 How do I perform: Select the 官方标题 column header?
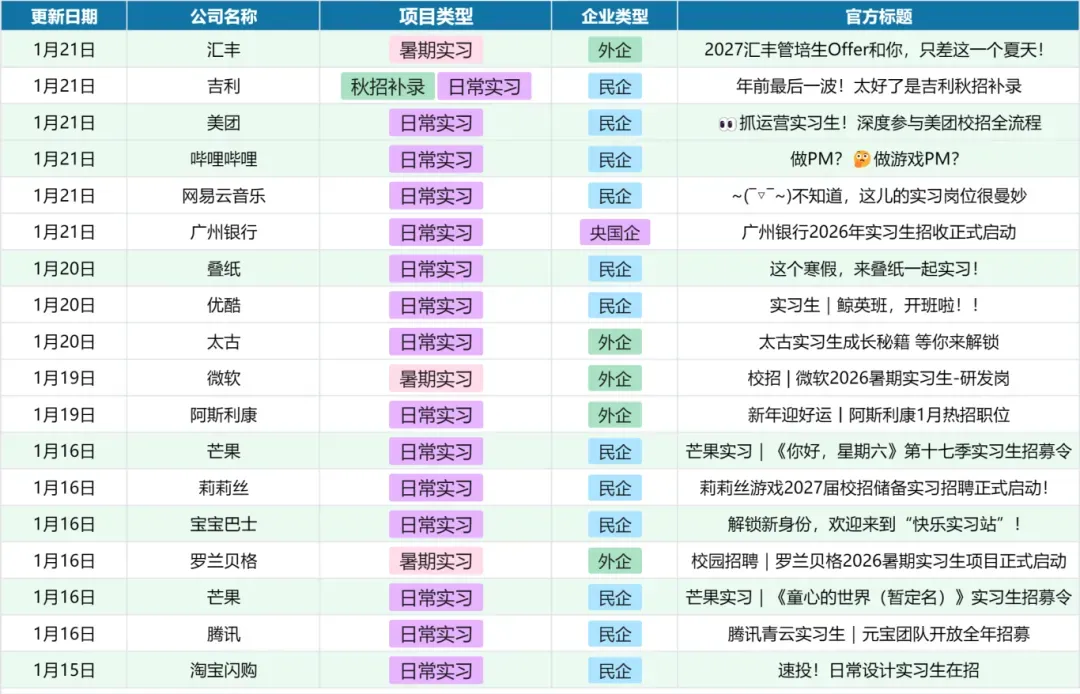(878, 16)
